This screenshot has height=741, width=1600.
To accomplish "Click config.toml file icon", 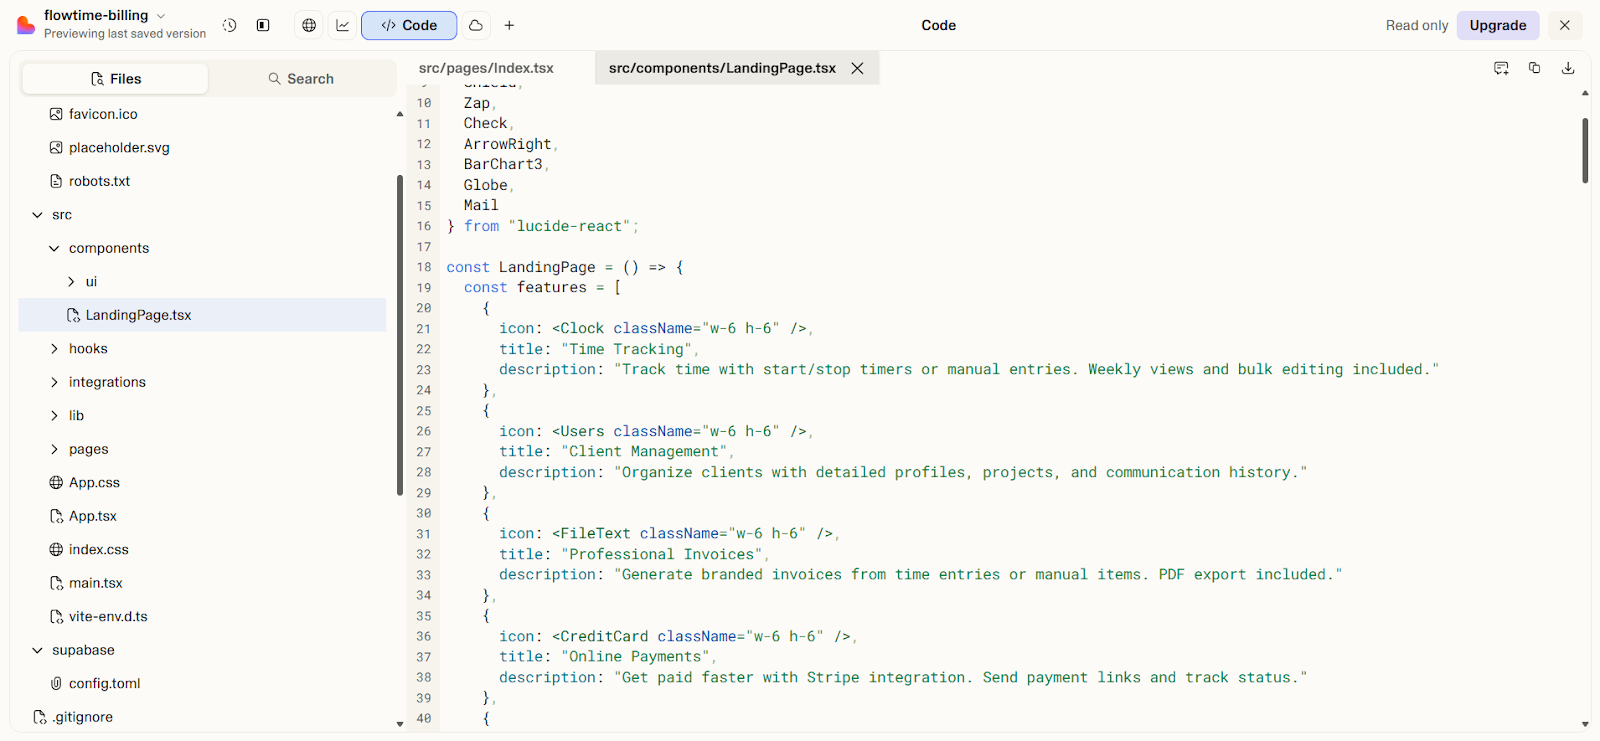I will coord(56,684).
